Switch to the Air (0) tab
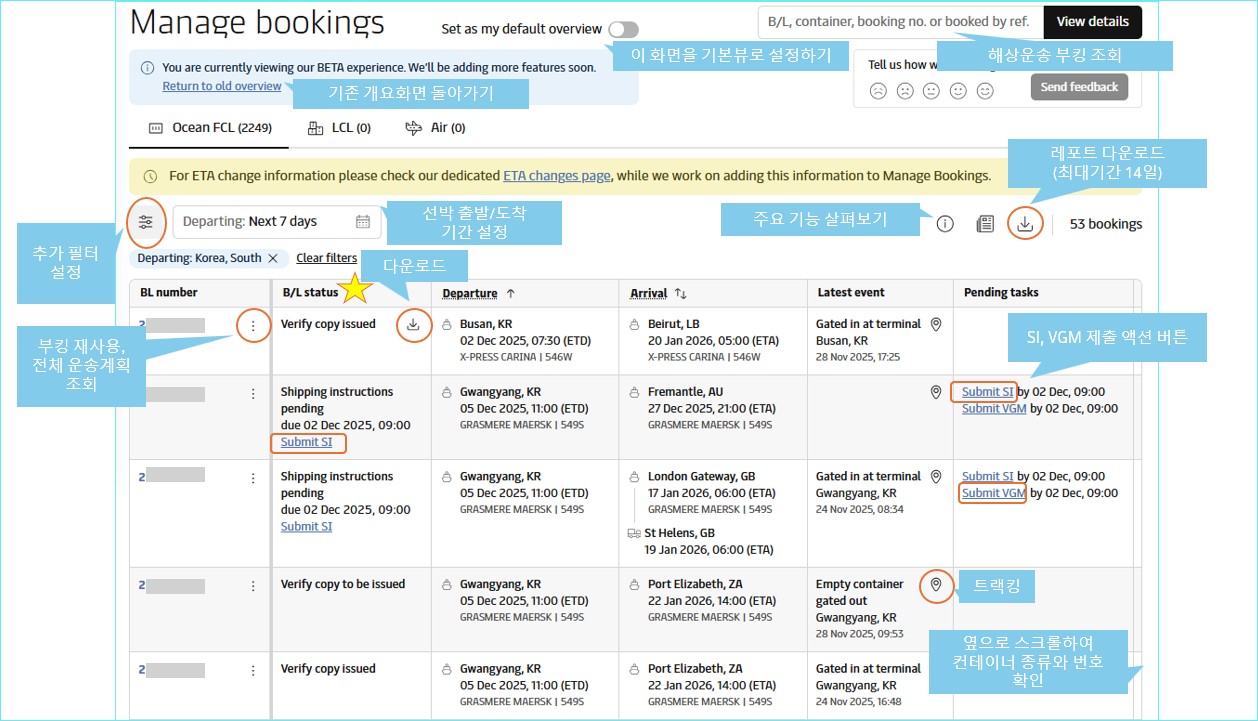Image resolution: width=1258 pixels, height=721 pixels. tap(435, 128)
